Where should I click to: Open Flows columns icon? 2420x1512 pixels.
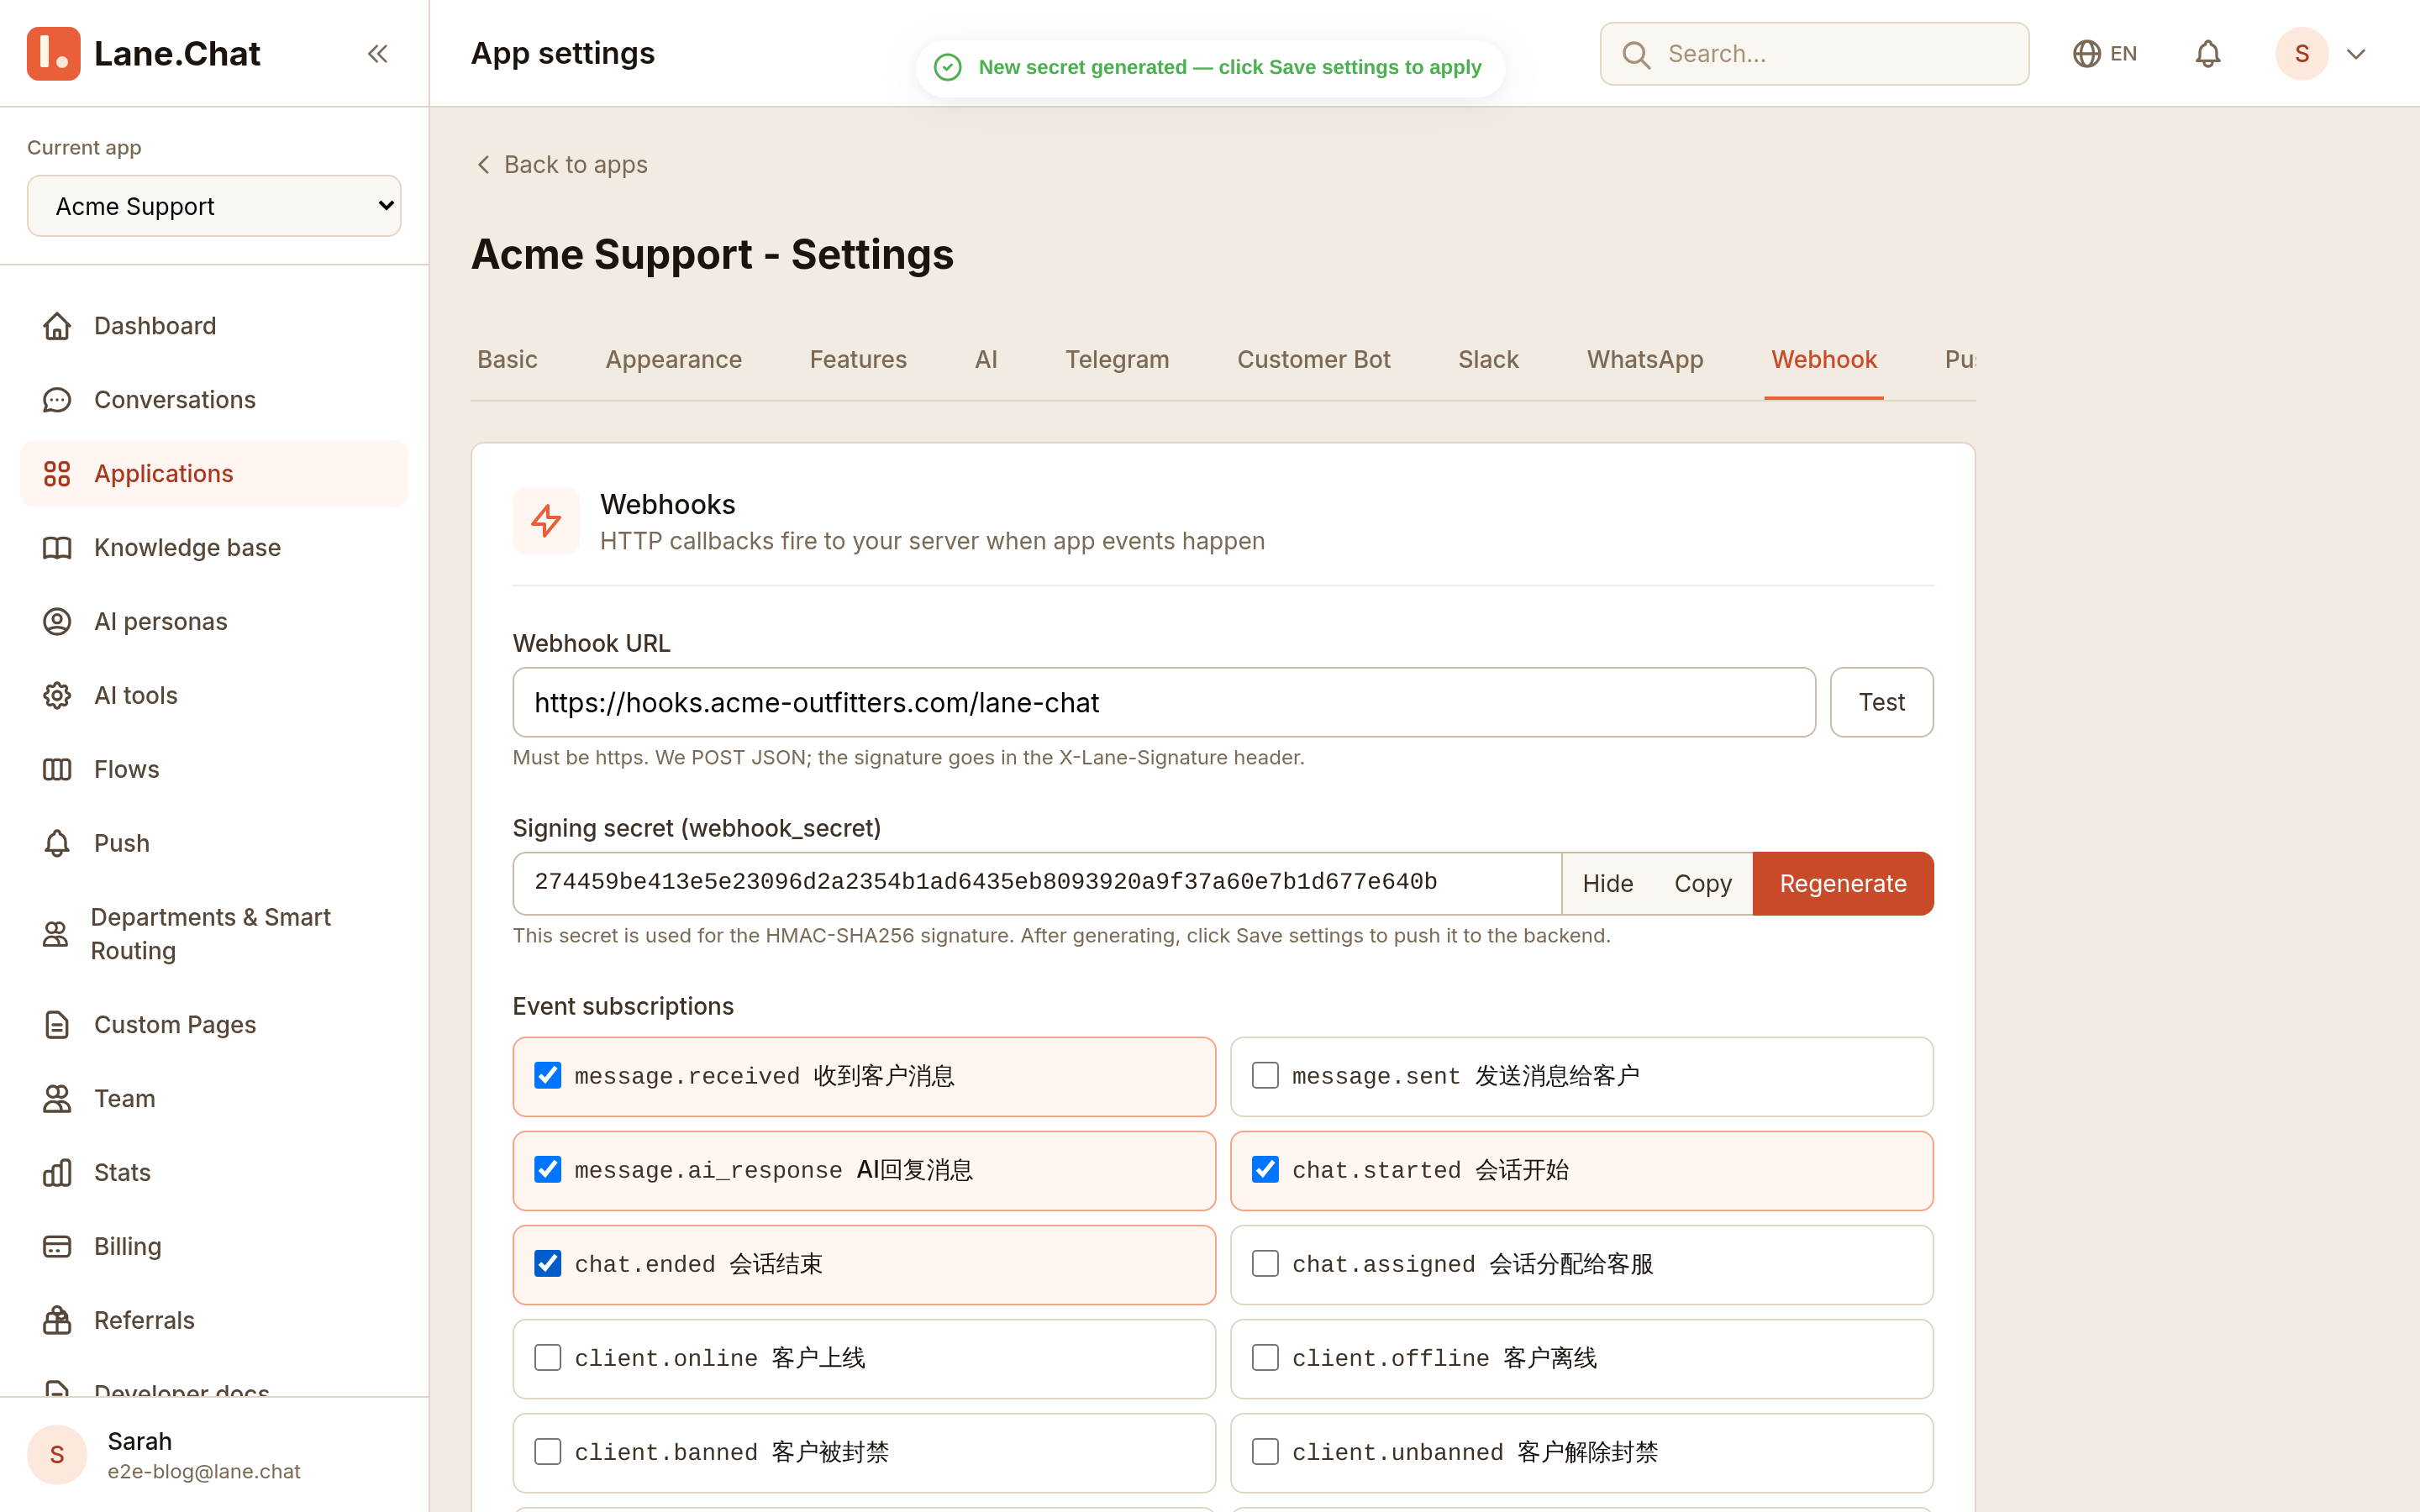tap(57, 770)
